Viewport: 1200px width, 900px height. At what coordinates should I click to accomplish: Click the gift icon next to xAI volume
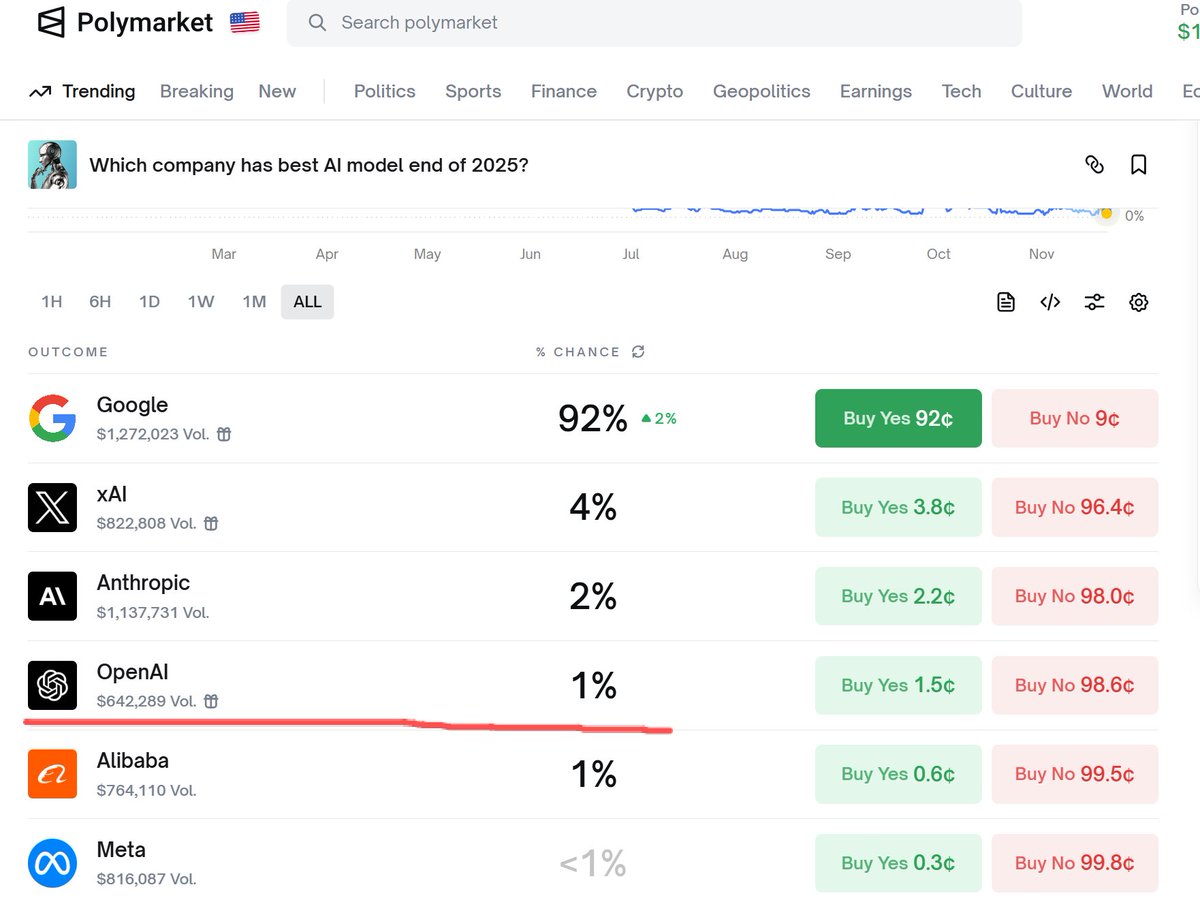pos(211,523)
